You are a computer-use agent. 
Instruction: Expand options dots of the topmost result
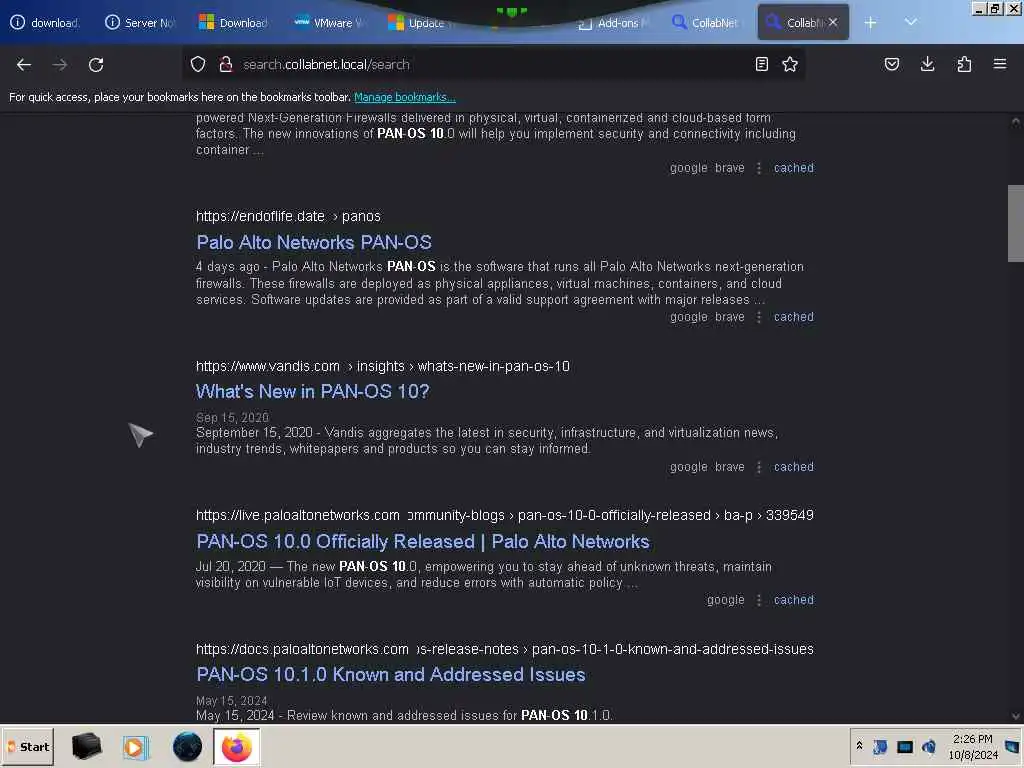pyautogui.click(x=759, y=168)
